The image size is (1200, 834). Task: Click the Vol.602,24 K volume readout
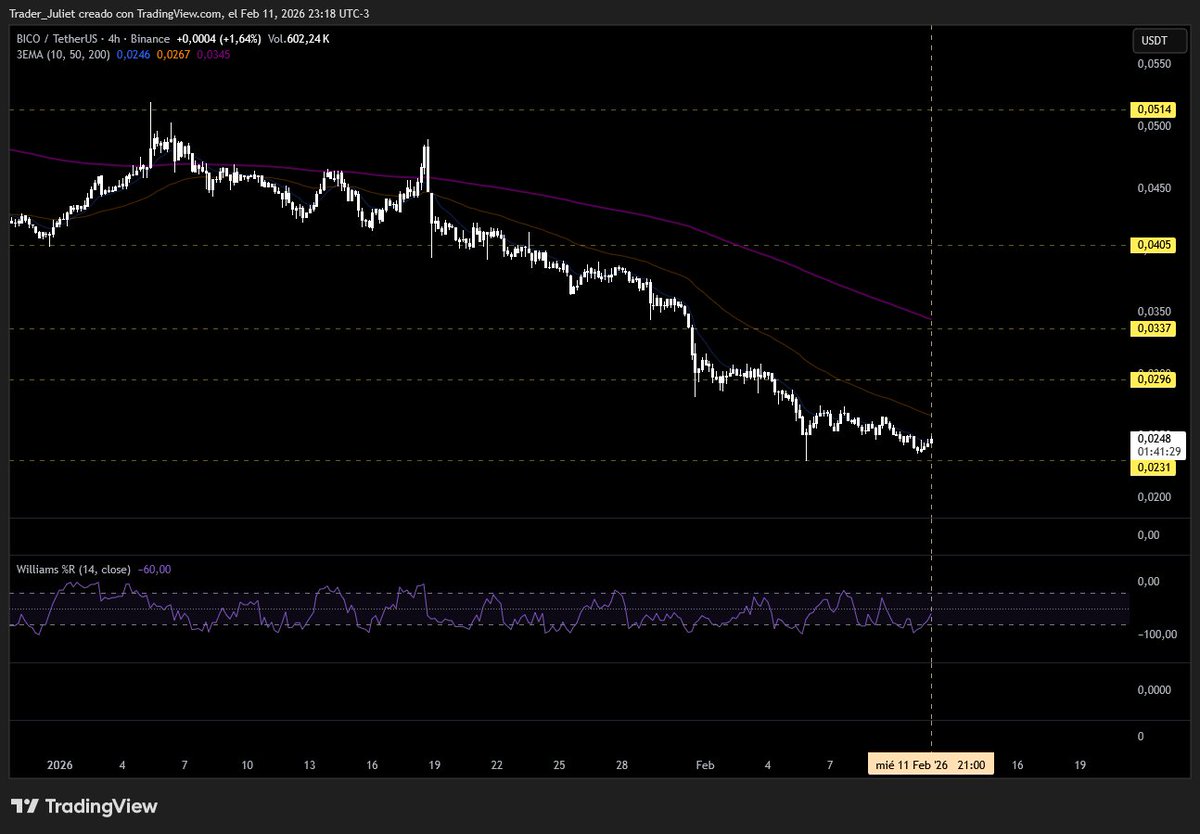click(300, 39)
